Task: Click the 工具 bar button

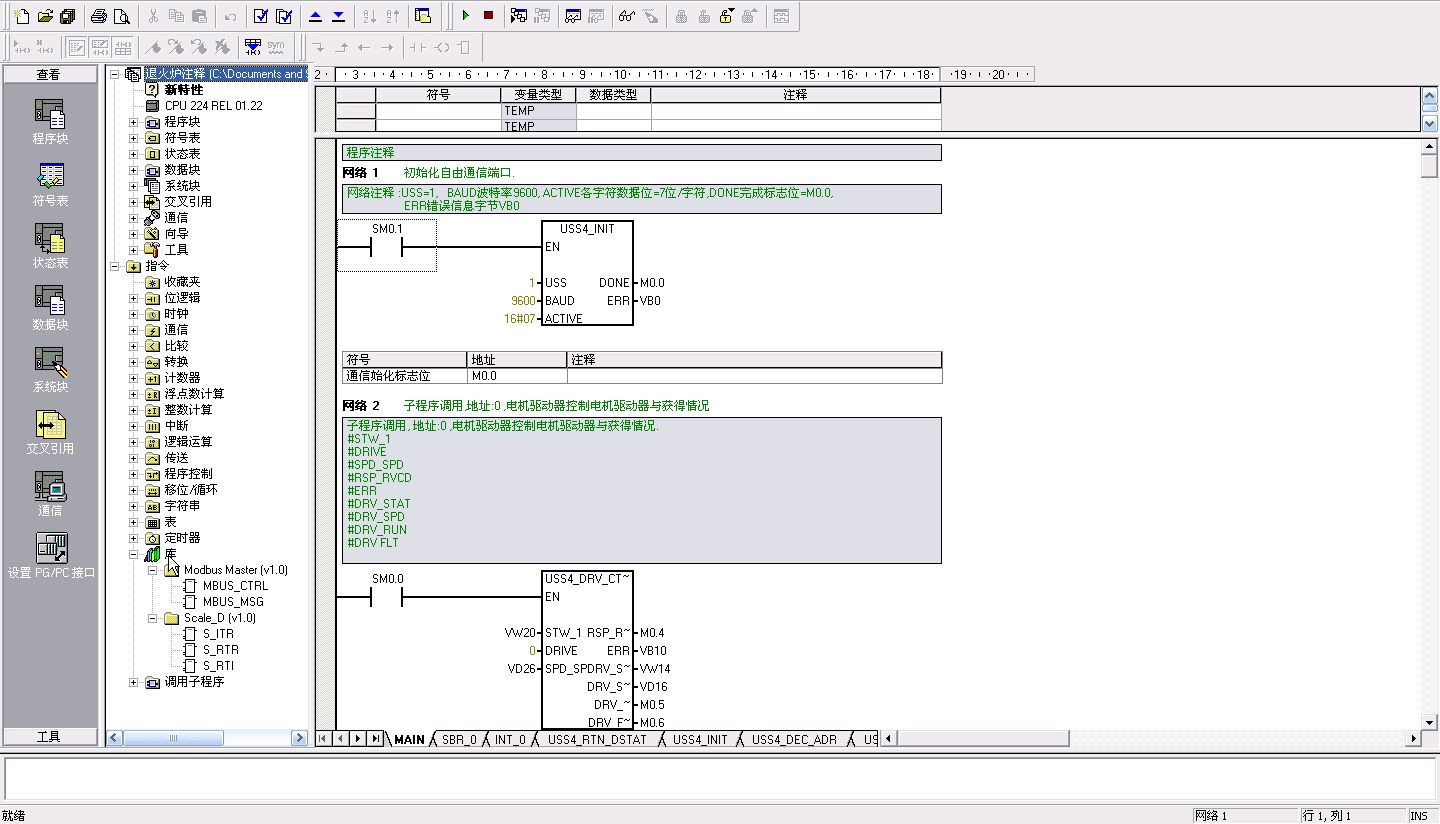Action: coord(49,737)
